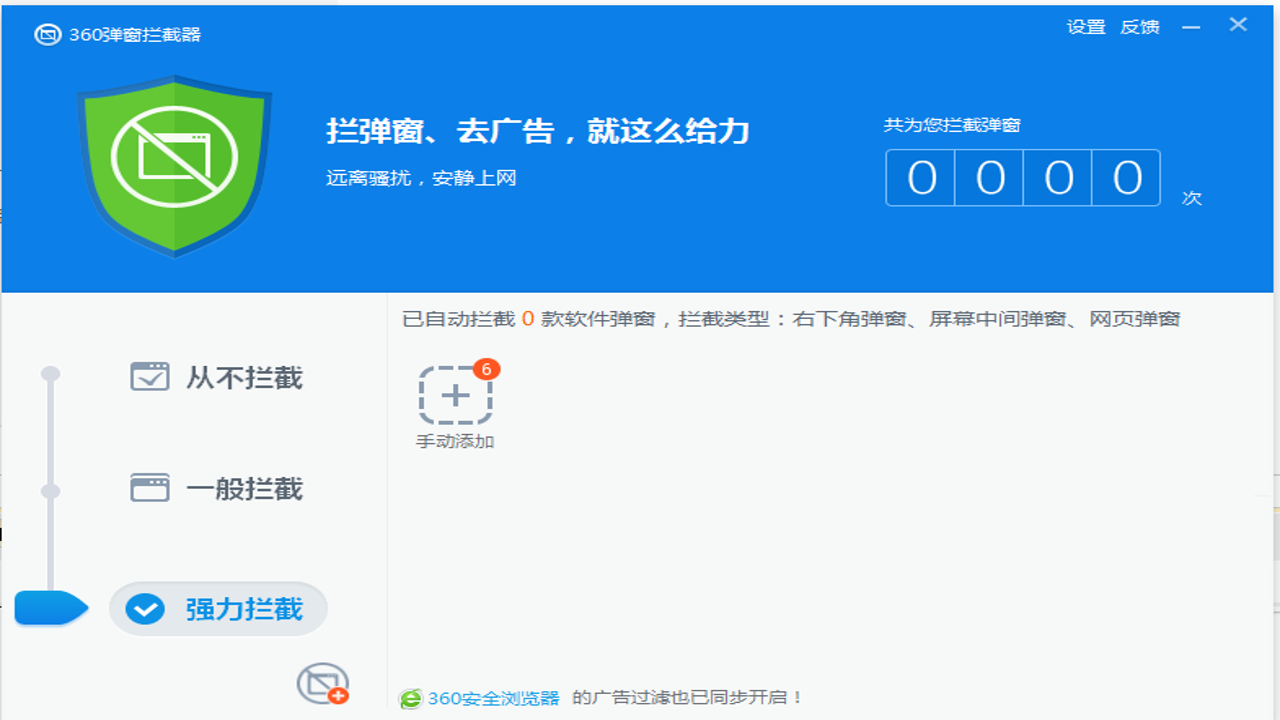The image size is (1280, 720).
Task: Click the 360弹窗拦截器 logo icon in title bar
Action: (48, 35)
